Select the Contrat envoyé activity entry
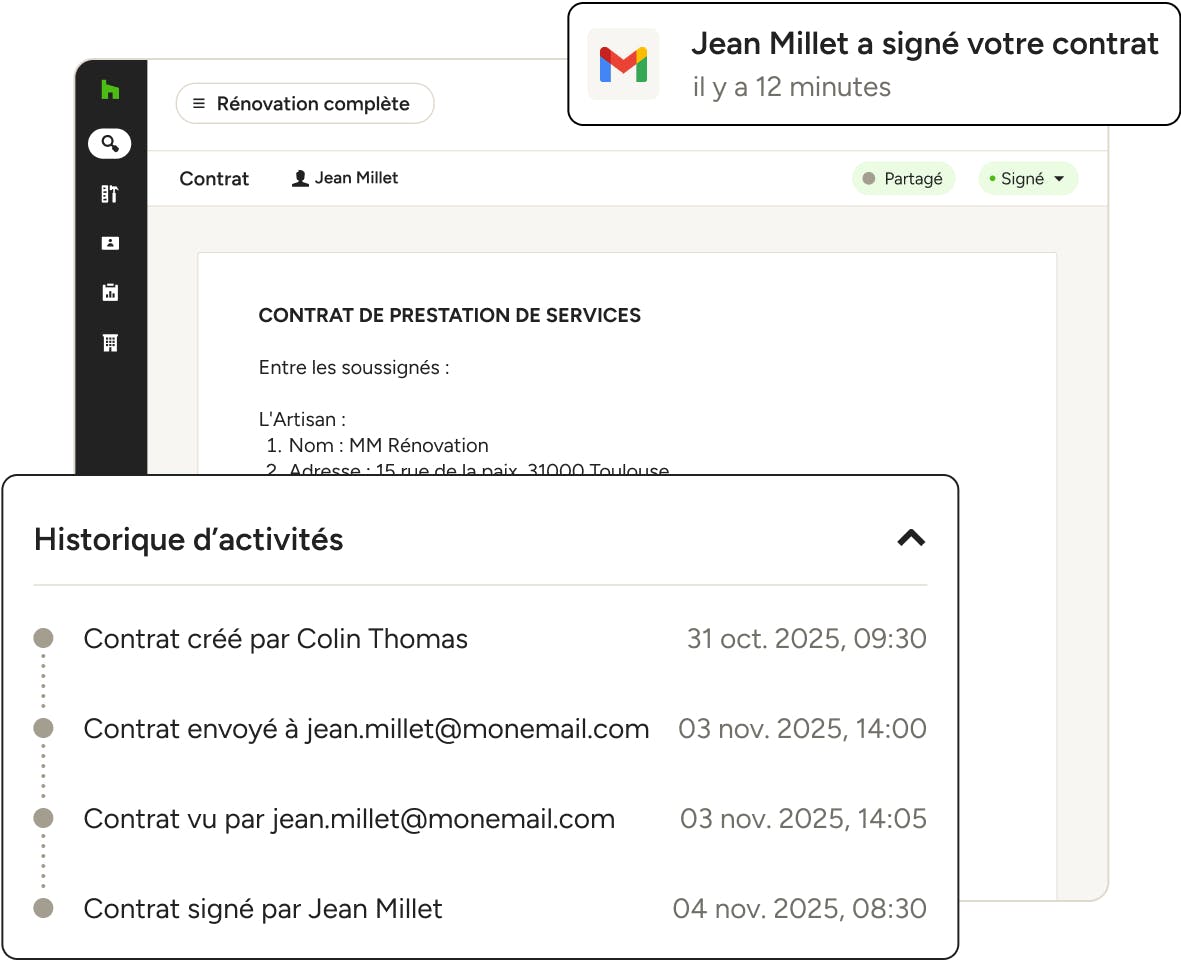Screen dimensions: 1181x960 point(366,729)
